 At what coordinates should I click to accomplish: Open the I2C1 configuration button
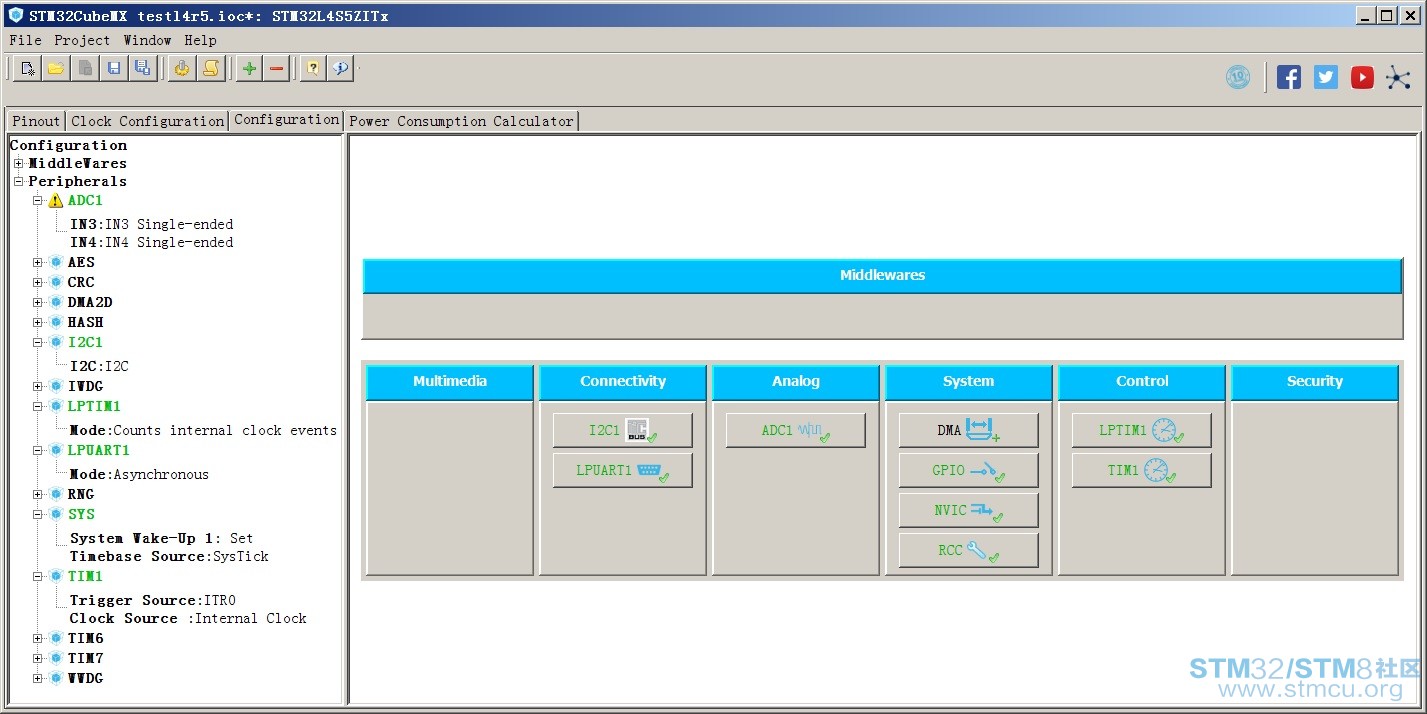pos(622,430)
